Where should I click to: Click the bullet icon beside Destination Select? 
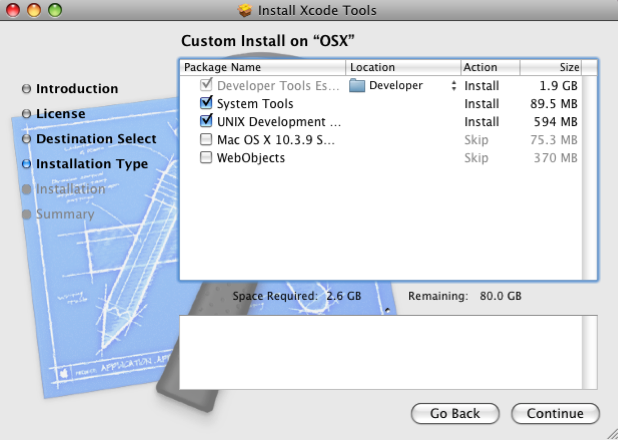click(x=26, y=139)
